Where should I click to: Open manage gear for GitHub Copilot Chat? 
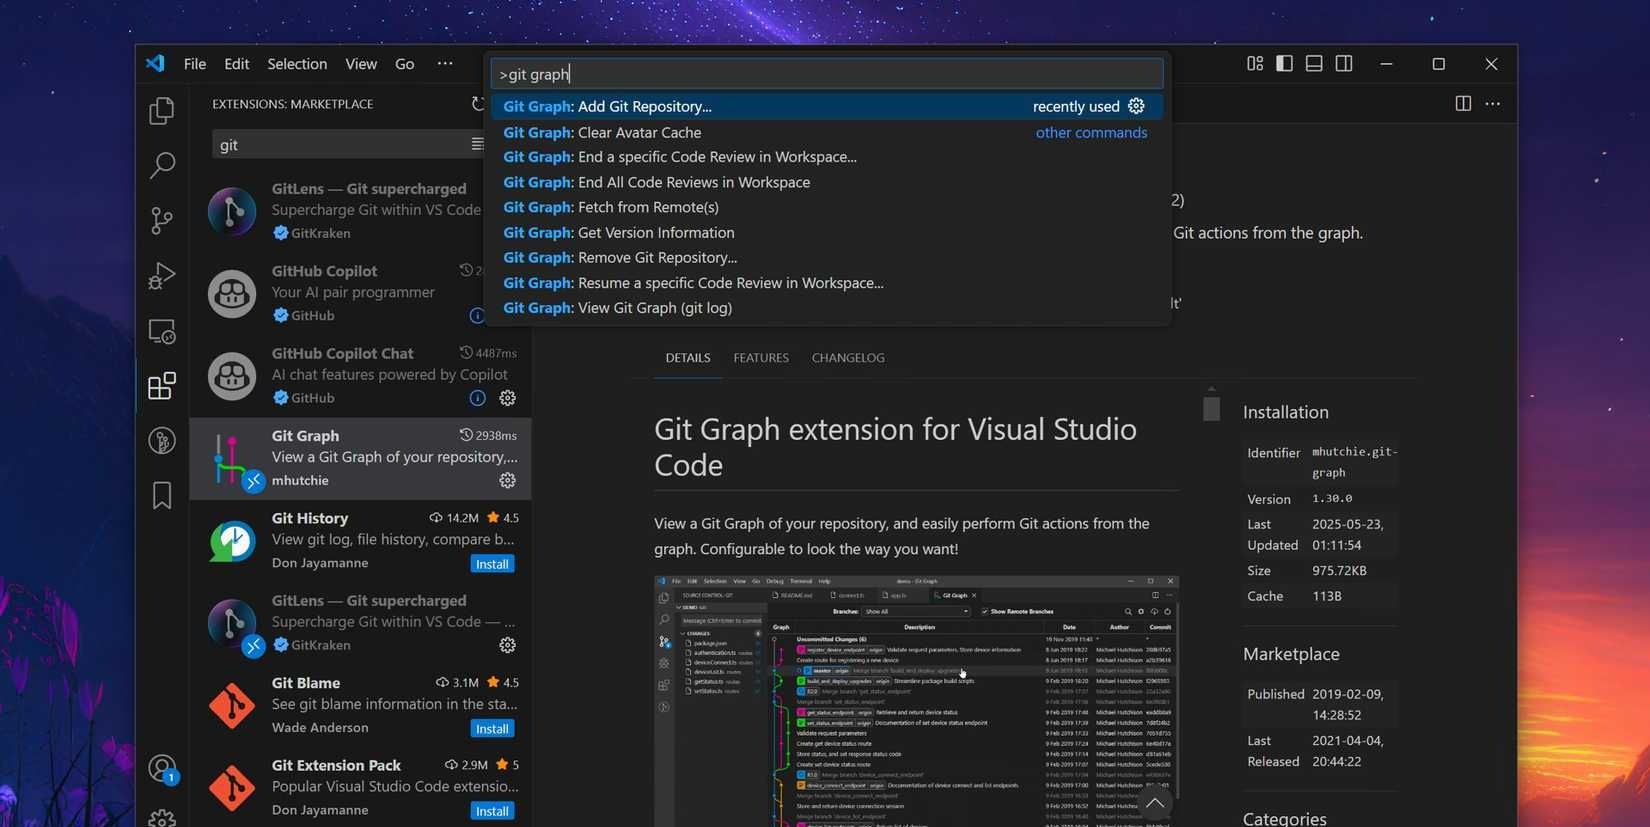pyautogui.click(x=508, y=398)
